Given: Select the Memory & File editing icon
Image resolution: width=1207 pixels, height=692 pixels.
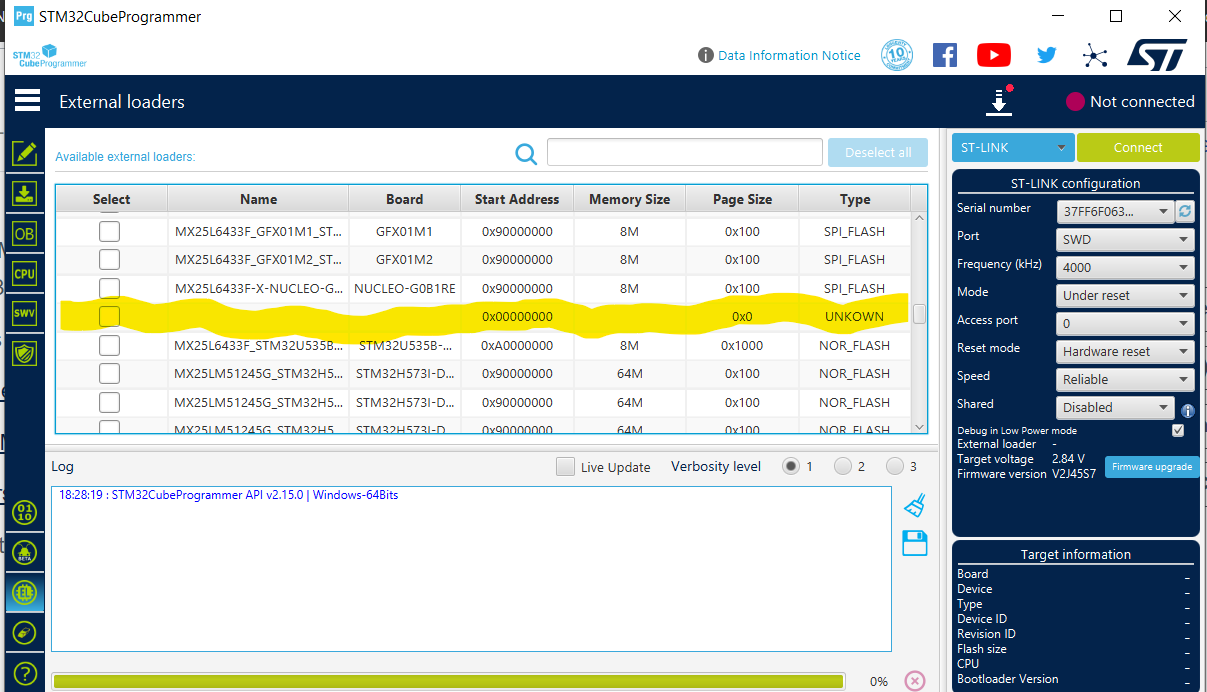Looking at the screenshot, I should click(25, 153).
